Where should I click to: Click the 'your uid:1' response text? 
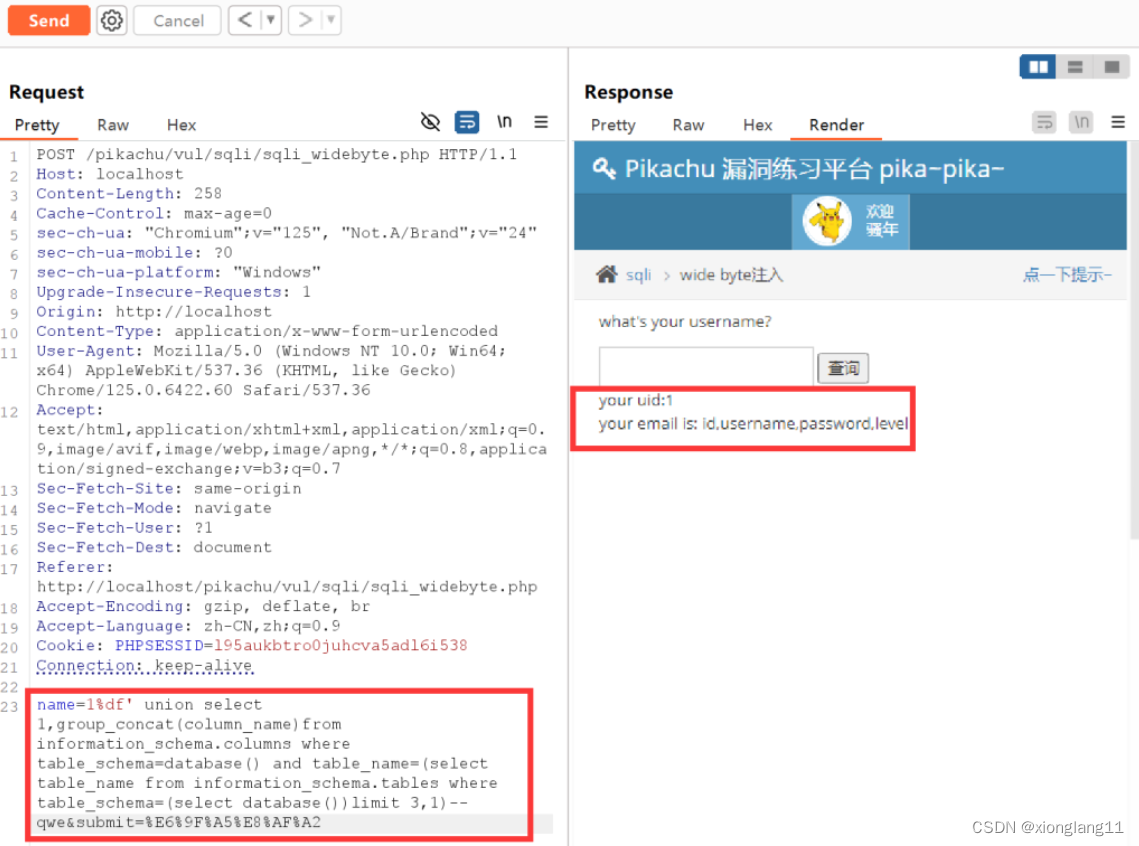[x=636, y=400]
